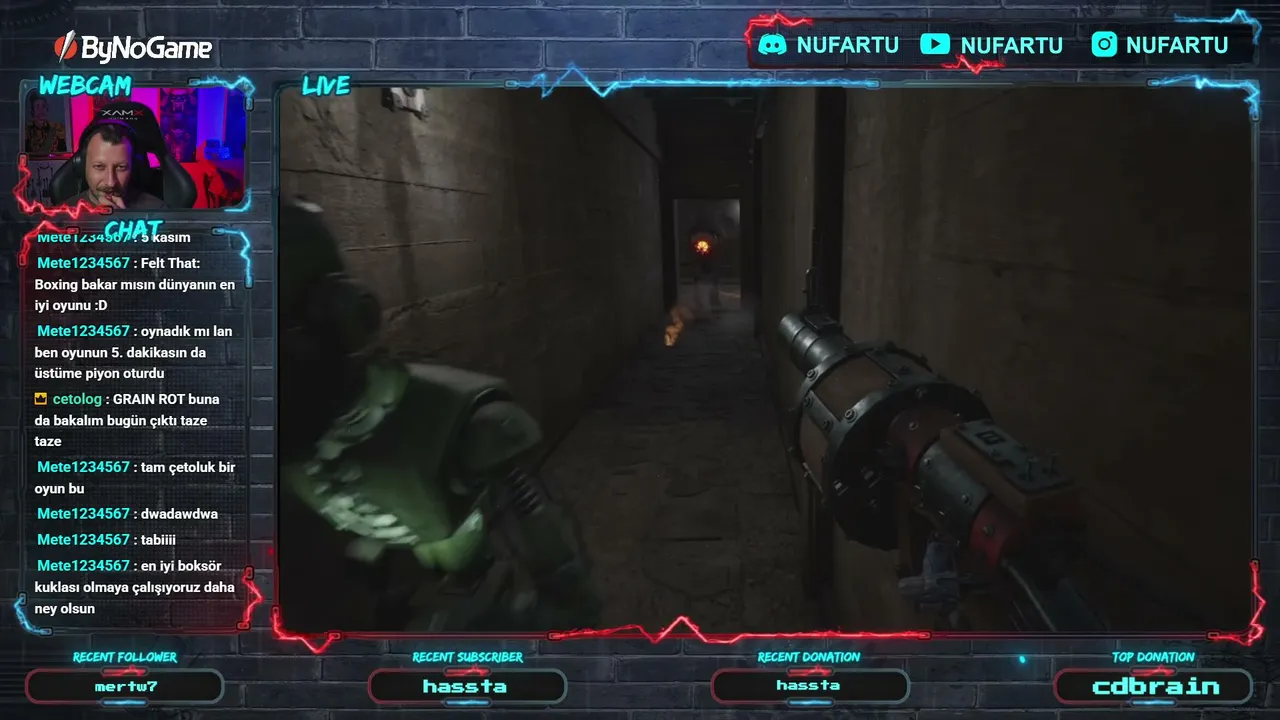Click the chat text "dwadawdwa"

click(x=180, y=514)
